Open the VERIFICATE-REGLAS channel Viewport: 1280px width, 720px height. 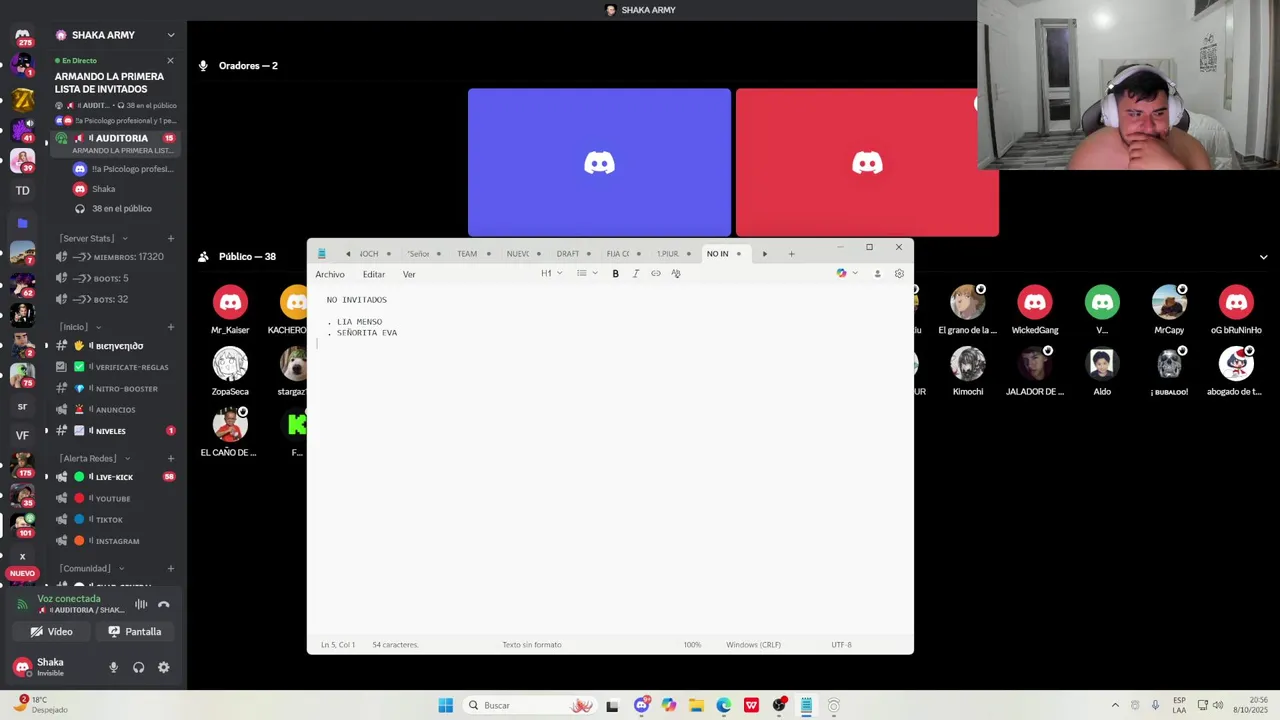click(x=115, y=367)
